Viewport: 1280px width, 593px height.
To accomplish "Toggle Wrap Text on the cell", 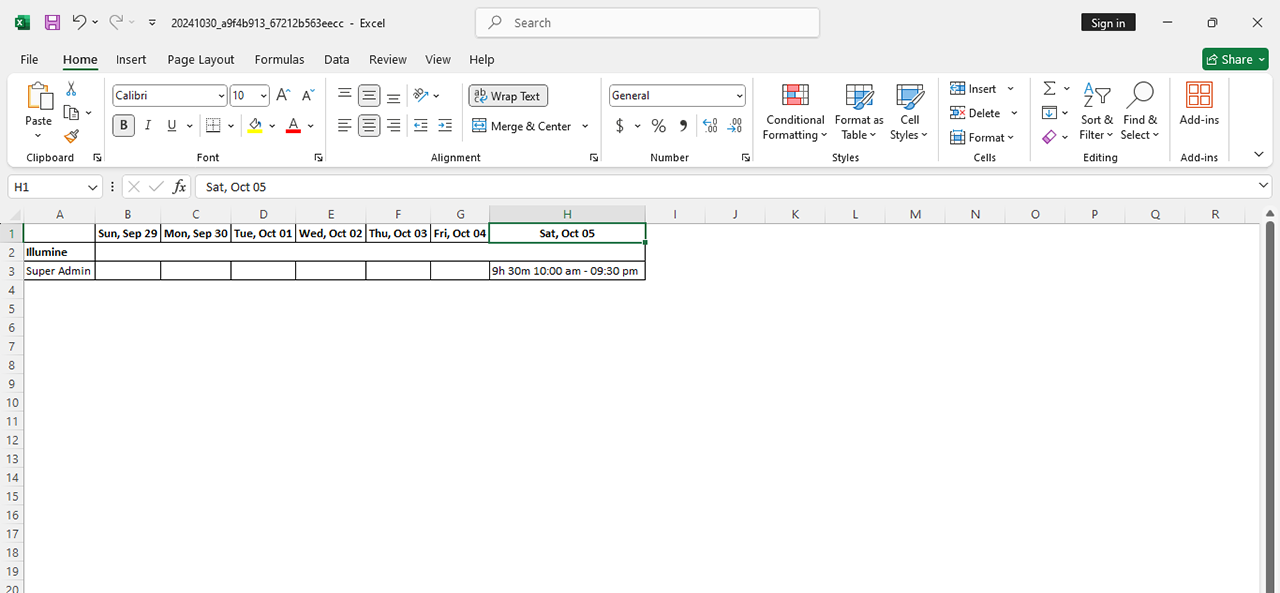I will pyautogui.click(x=508, y=96).
